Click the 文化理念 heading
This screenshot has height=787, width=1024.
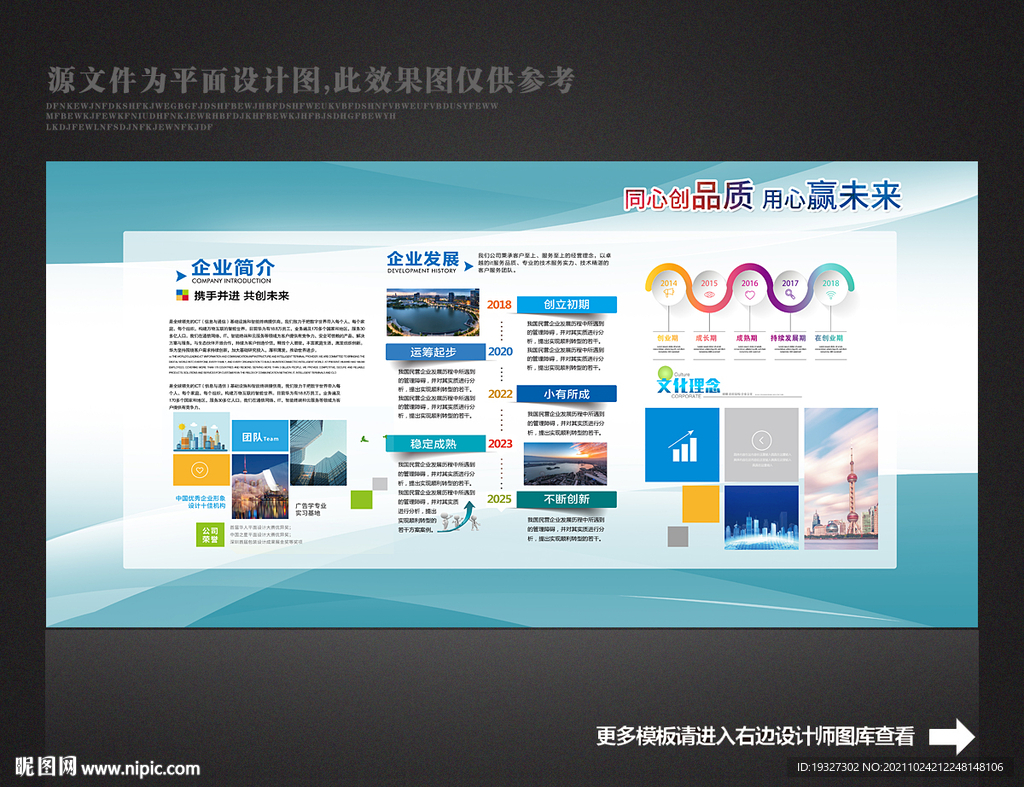(688, 385)
